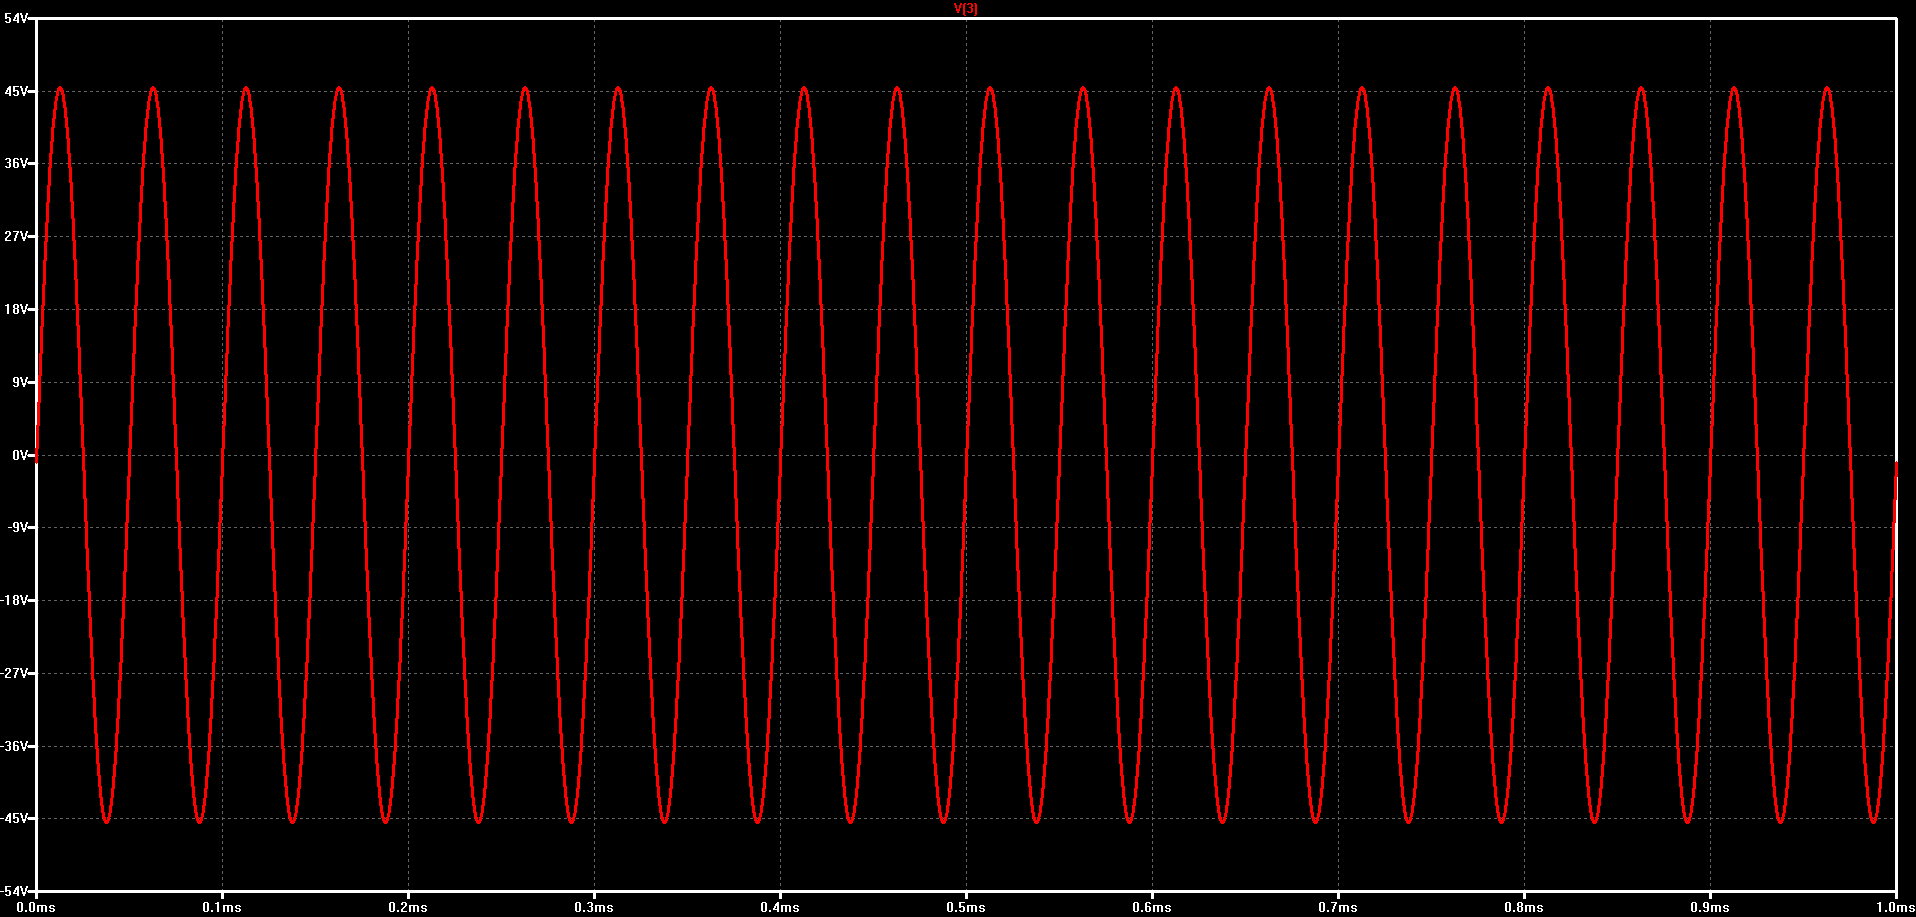Click the 45V vertical axis label
Image resolution: width=1916 pixels, height=917 pixels.
[16, 91]
